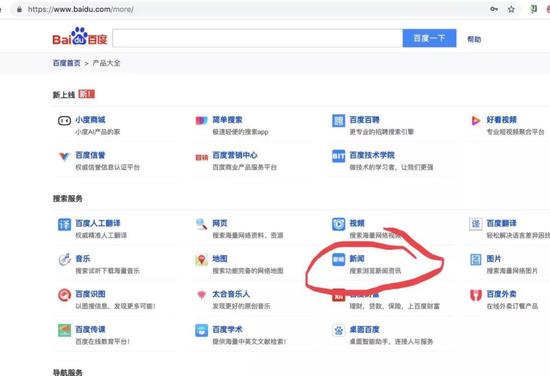Open the 百度识图 icon

click(64, 295)
